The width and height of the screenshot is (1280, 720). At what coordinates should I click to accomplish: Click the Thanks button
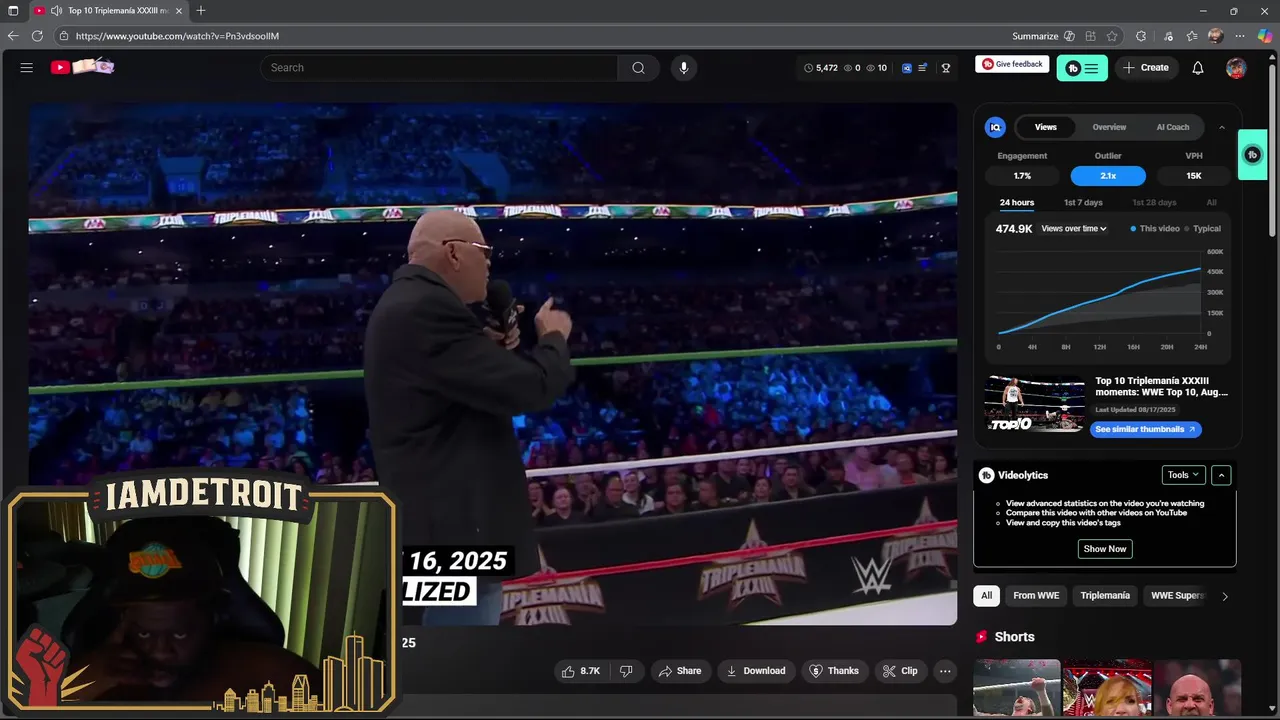(834, 671)
